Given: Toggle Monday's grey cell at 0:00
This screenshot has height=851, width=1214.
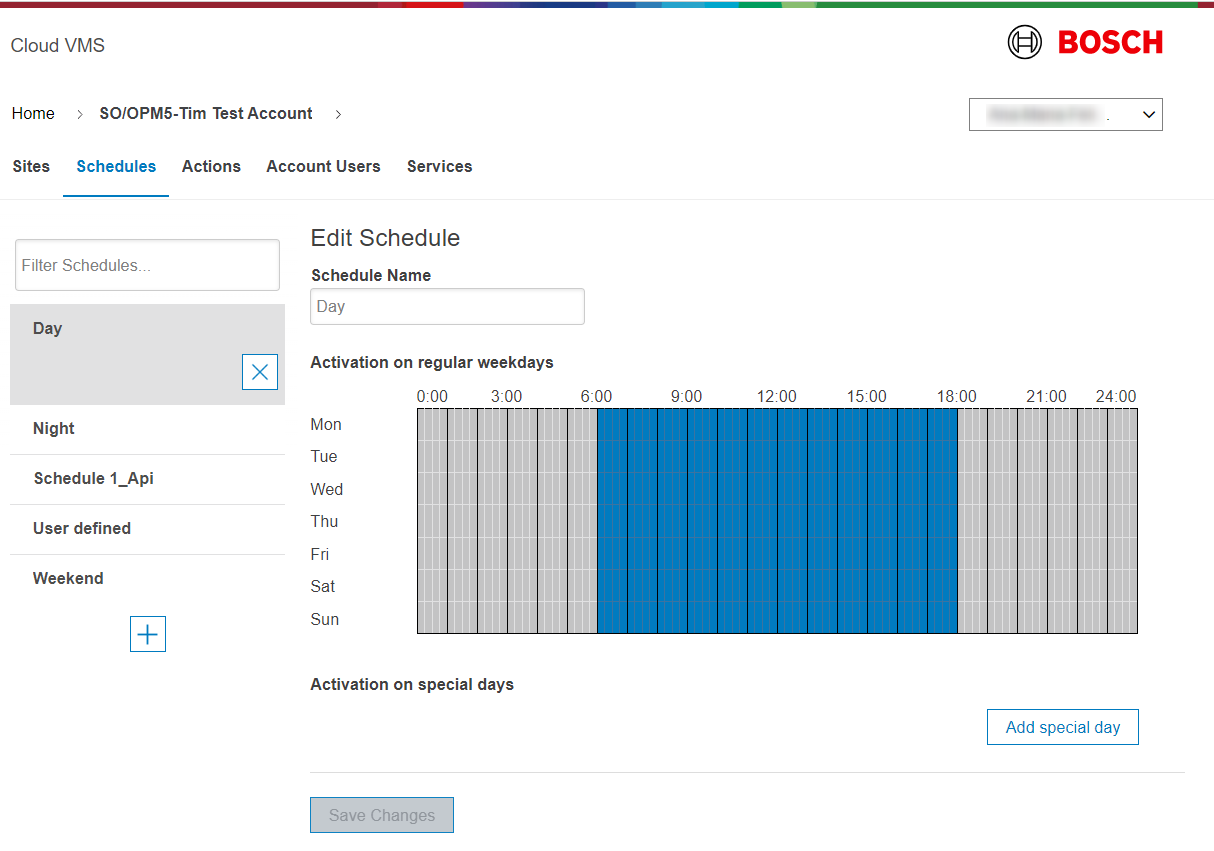Looking at the screenshot, I should [x=422, y=425].
